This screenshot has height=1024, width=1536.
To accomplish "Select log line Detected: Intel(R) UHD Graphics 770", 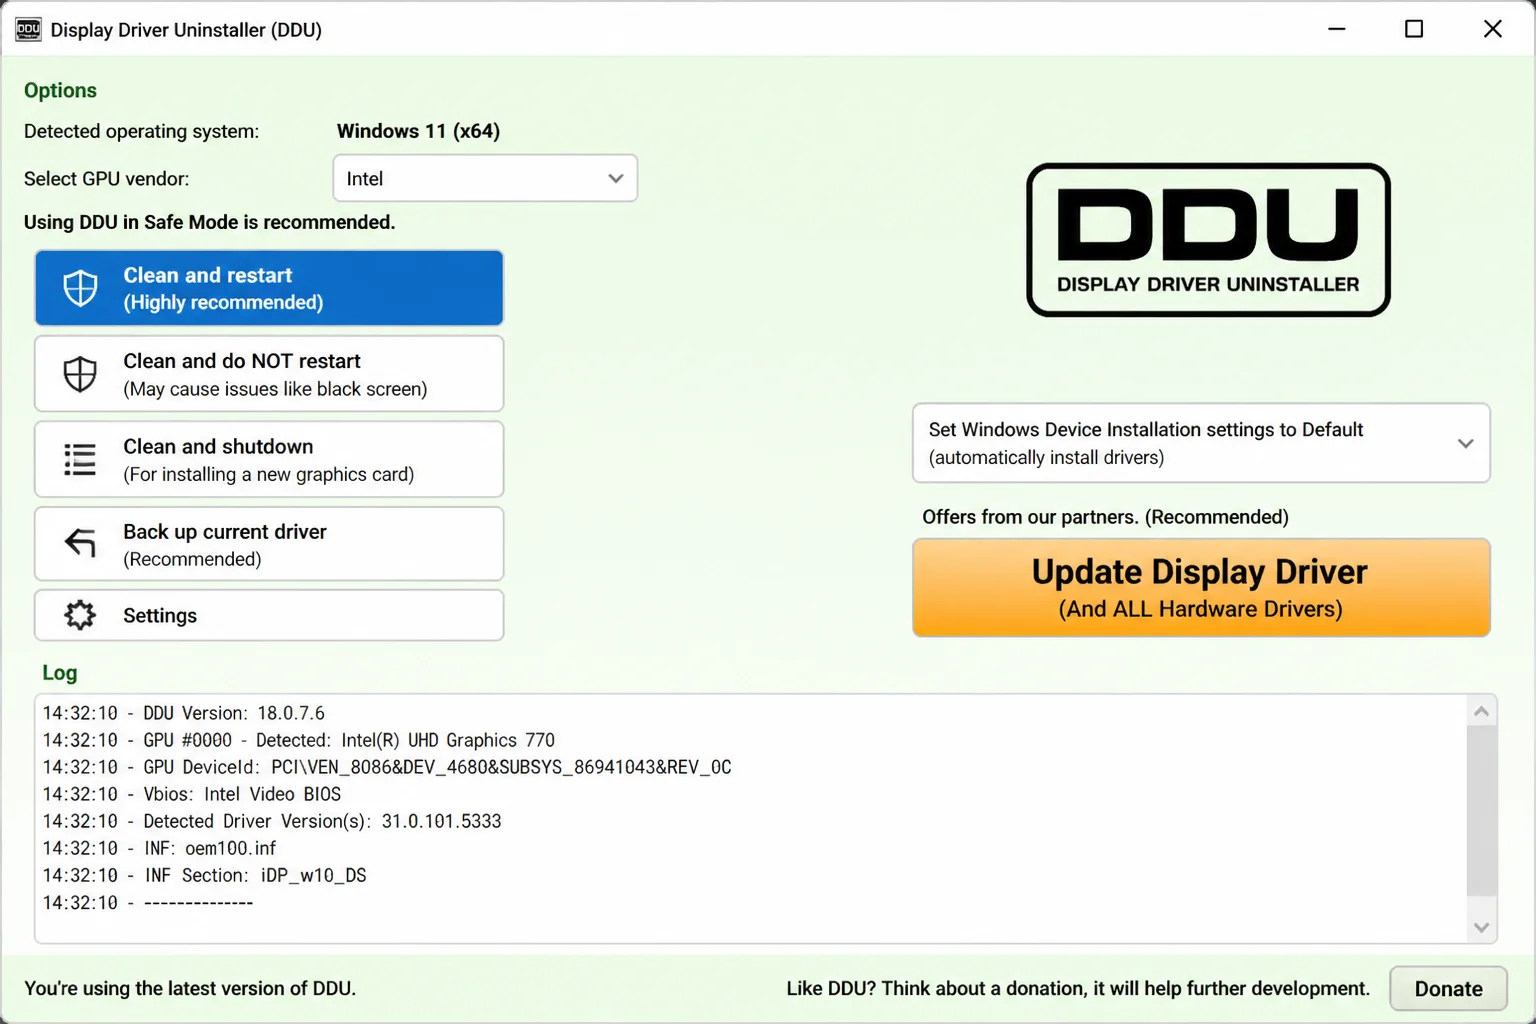I will tap(298, 740).
